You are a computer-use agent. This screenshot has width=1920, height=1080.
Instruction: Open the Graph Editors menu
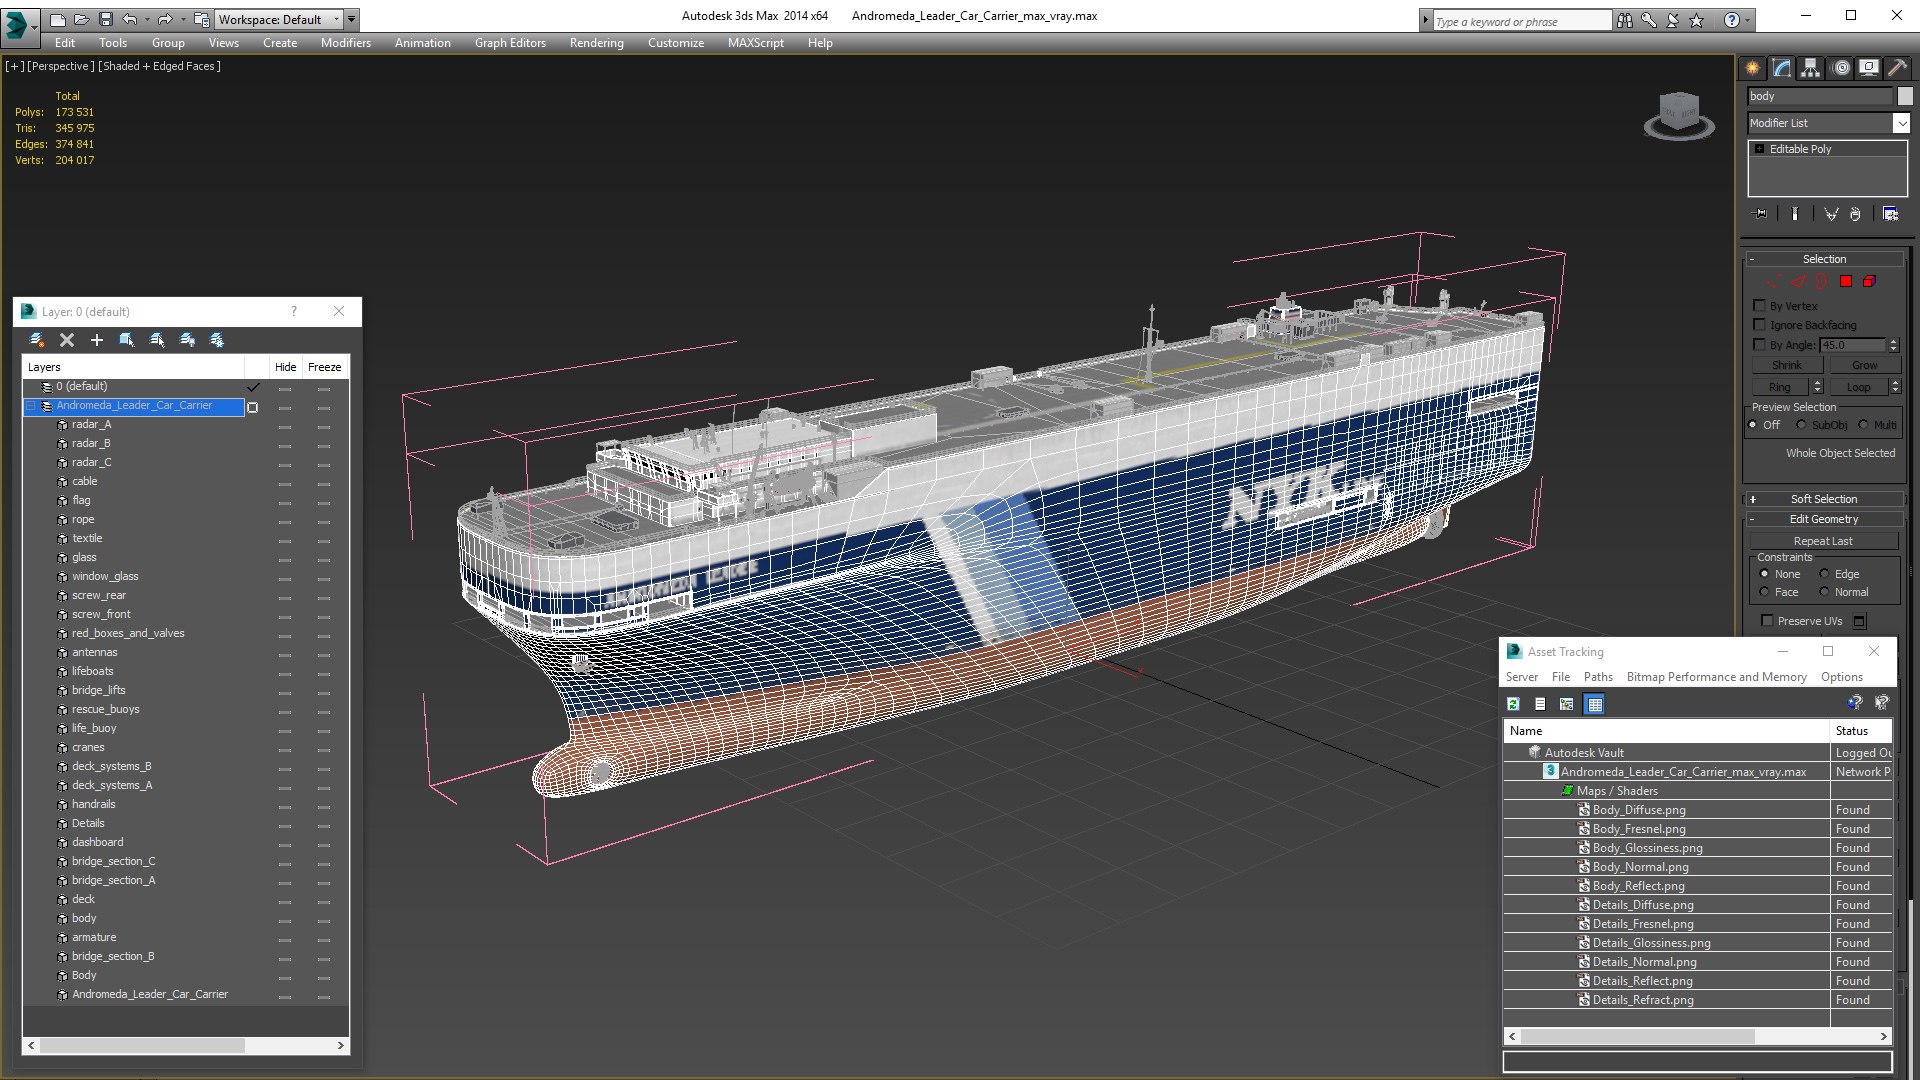point(510,43)
